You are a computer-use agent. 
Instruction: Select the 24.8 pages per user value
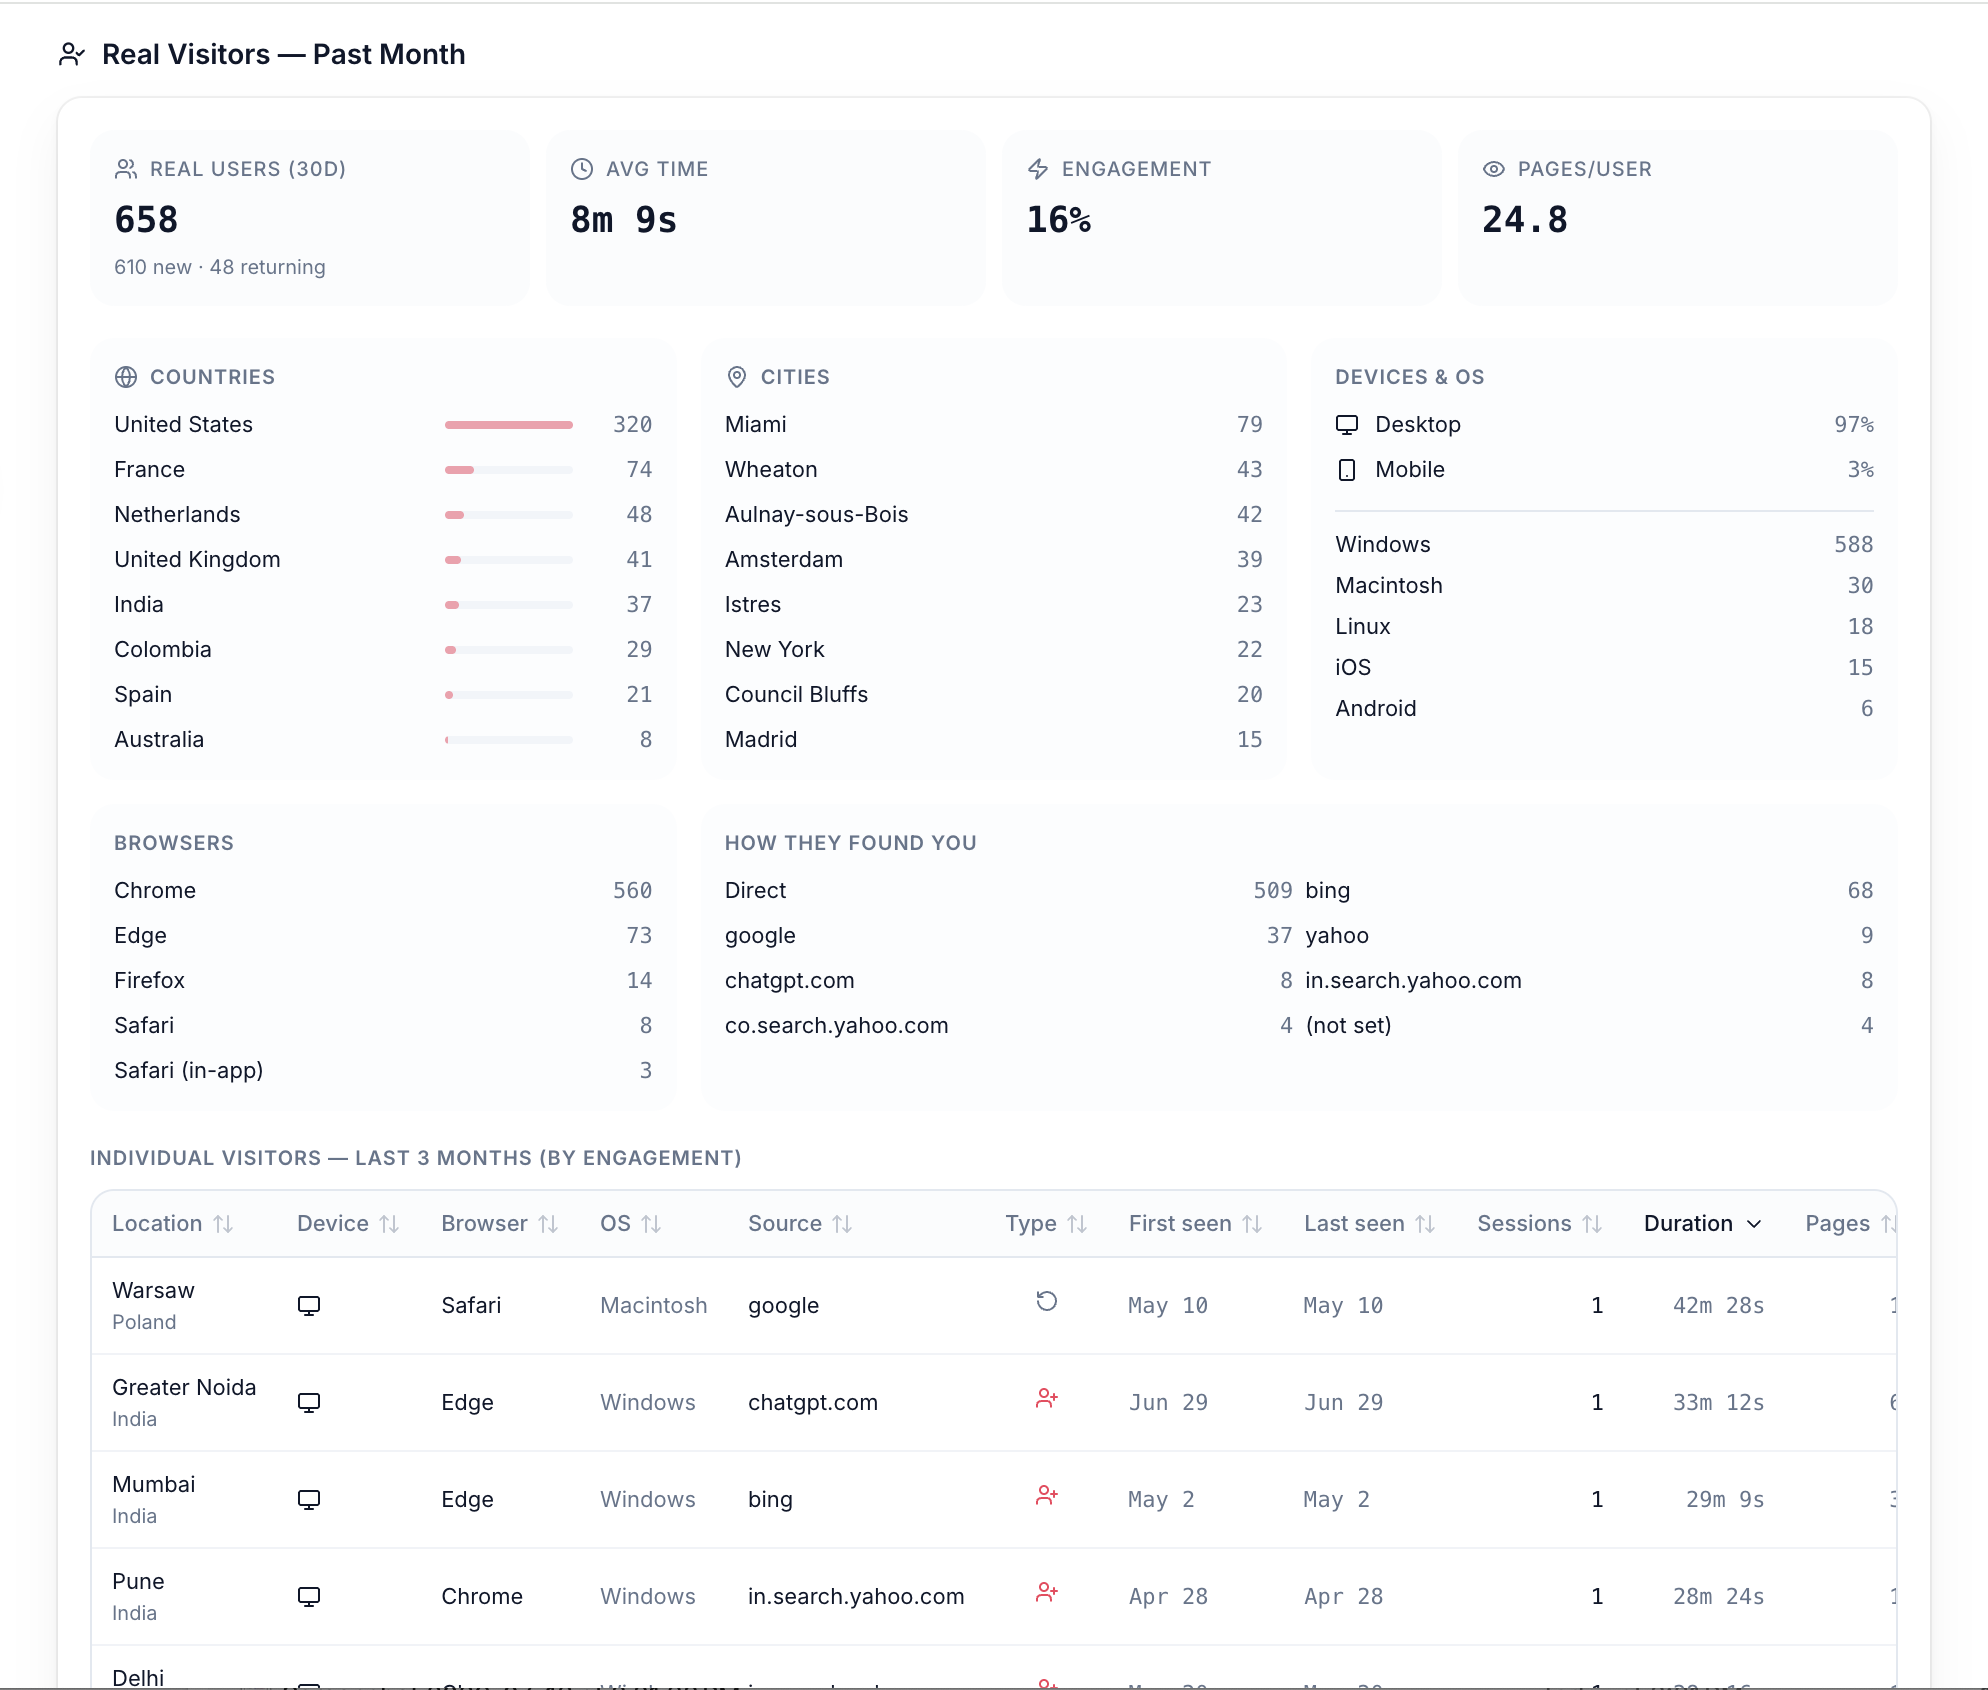tap(1525, 220)
